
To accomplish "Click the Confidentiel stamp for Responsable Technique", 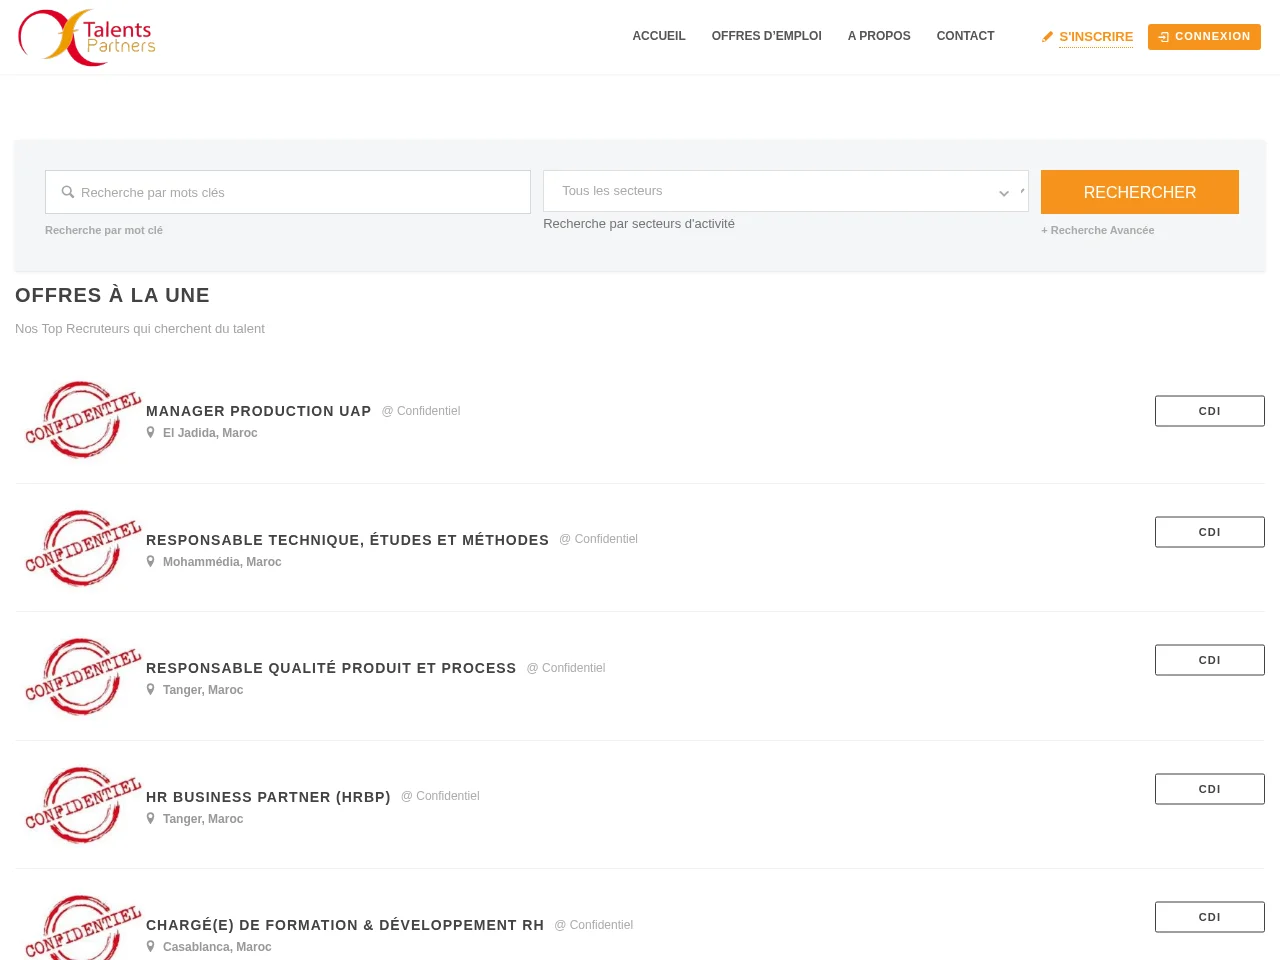I will pyautogui.click(x=83, y=548).
